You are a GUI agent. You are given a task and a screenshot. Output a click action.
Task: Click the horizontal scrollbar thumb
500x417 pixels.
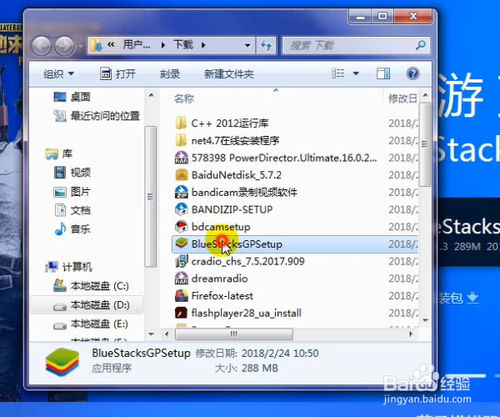click(234, 334)
